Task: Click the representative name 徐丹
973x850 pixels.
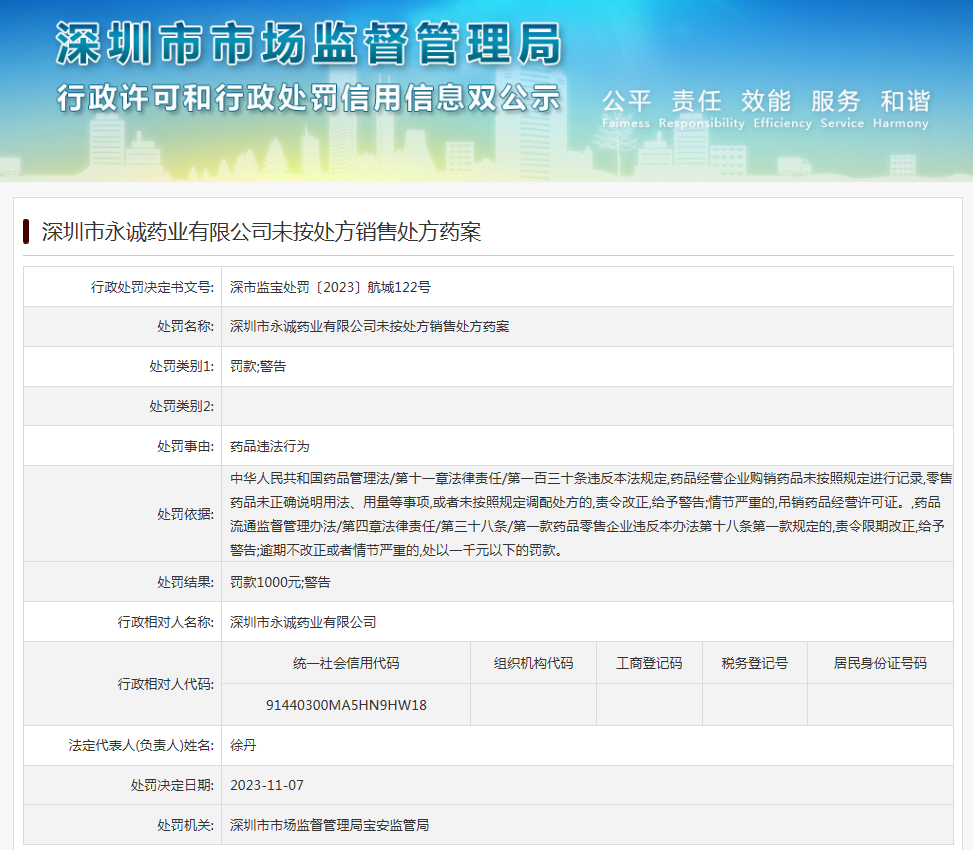Action: point(243,745)
